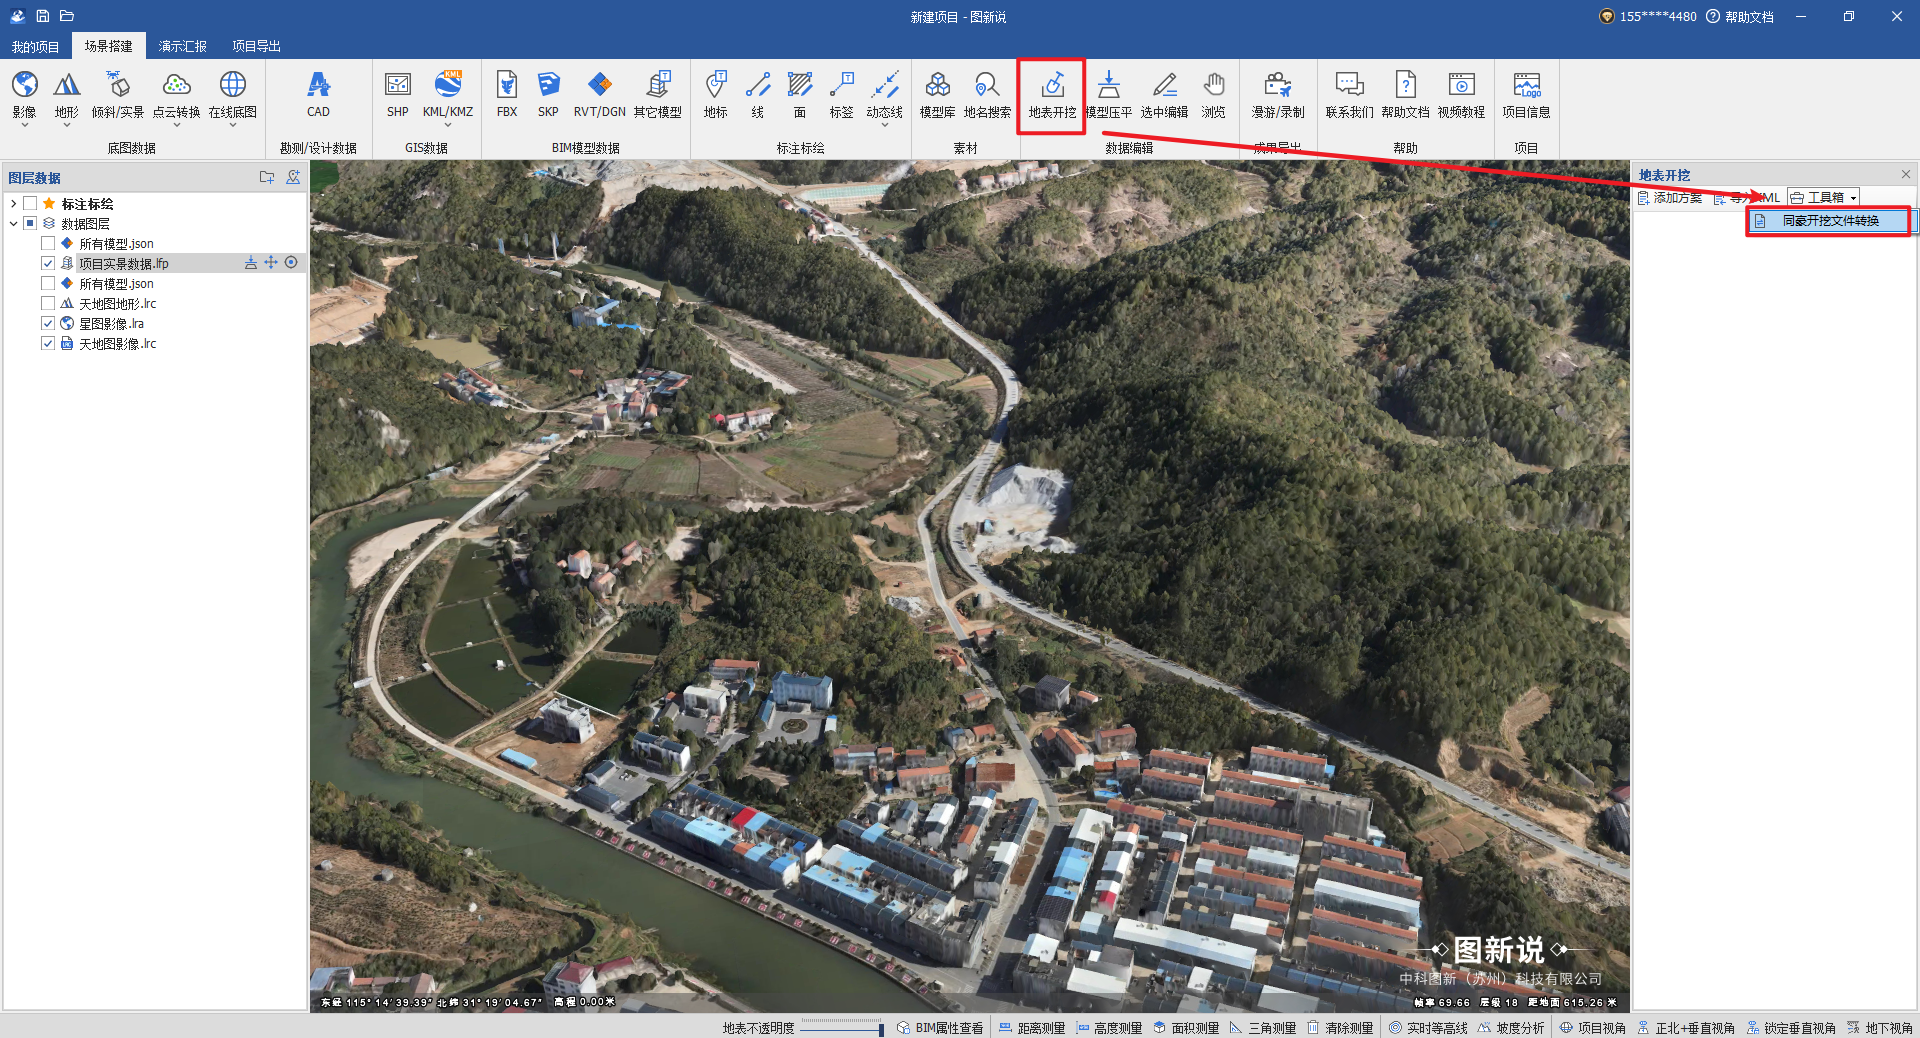Choose 同豪开挖文件转换 menu entry
Viewport: 1920px width, 1038px height.
(1829, 221)
